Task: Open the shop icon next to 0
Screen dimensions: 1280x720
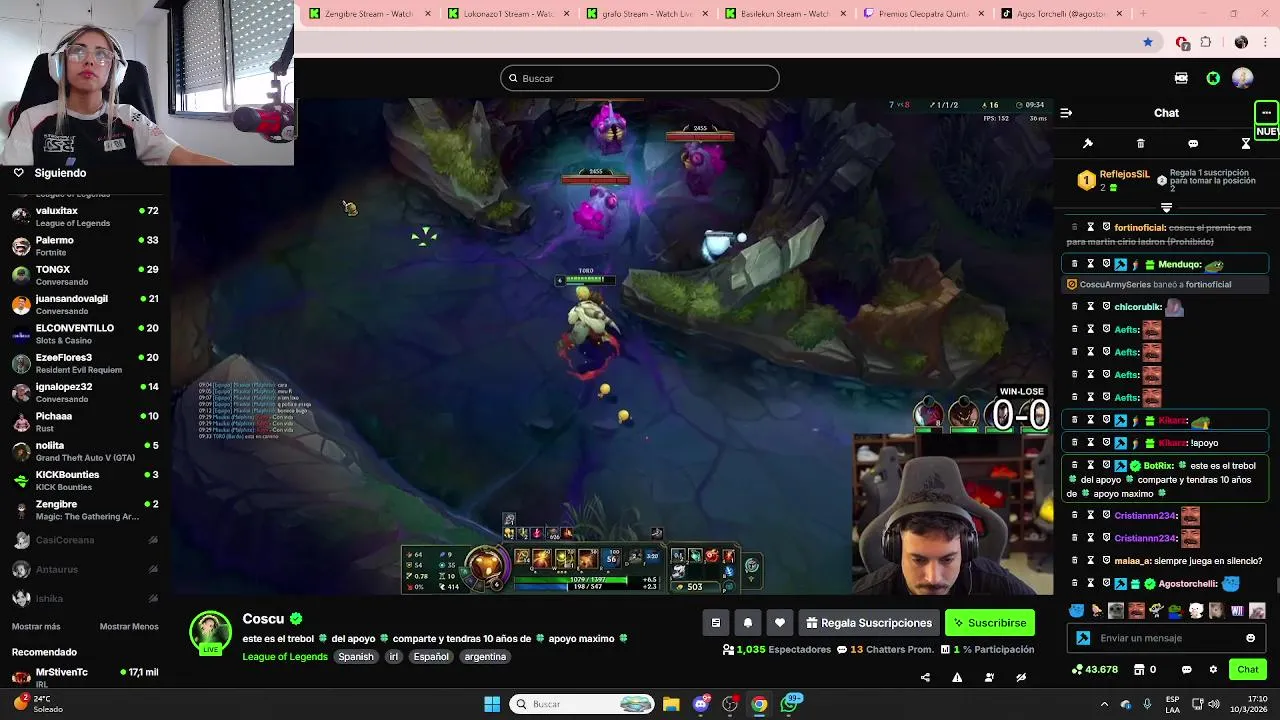Action: point(1139,670)
